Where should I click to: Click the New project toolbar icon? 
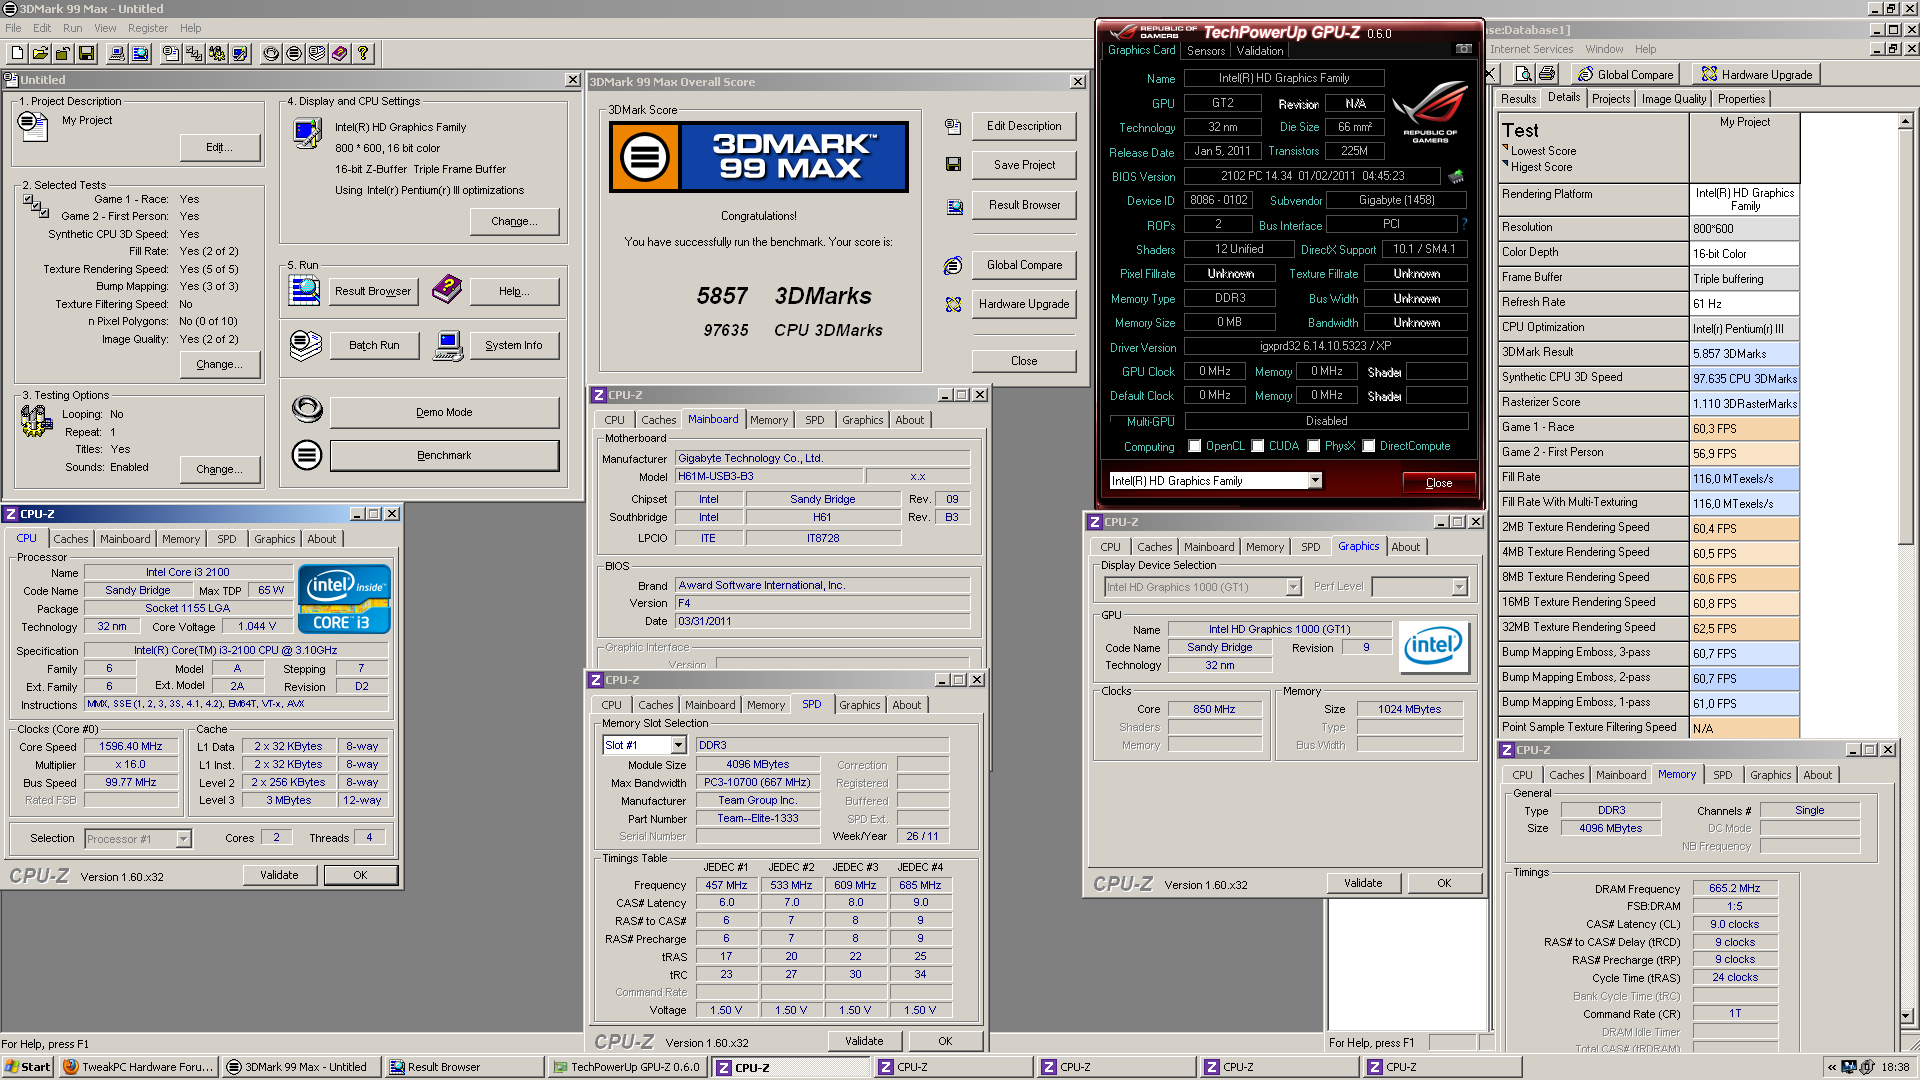(17, 53)
